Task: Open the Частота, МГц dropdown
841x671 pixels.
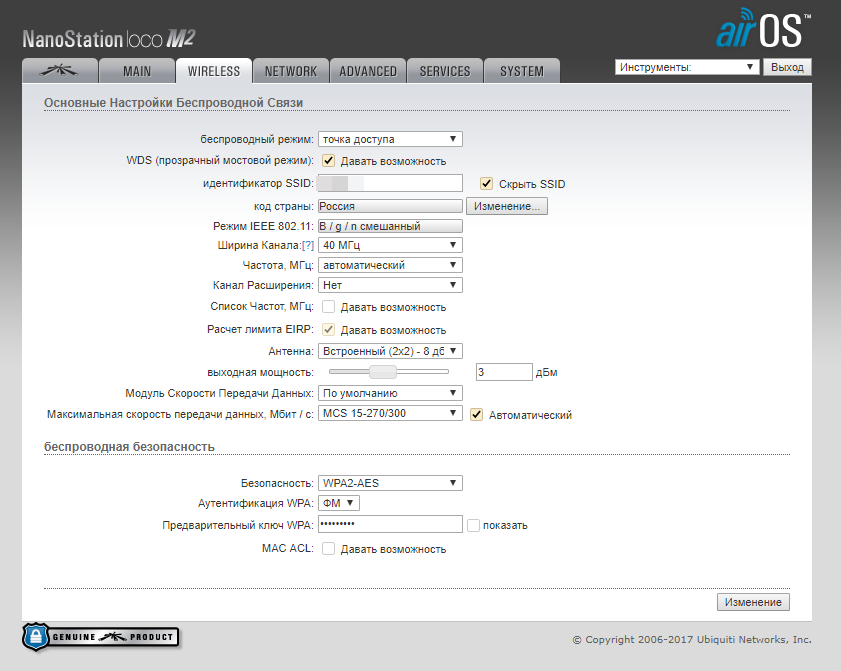Action: pos(390,265)
